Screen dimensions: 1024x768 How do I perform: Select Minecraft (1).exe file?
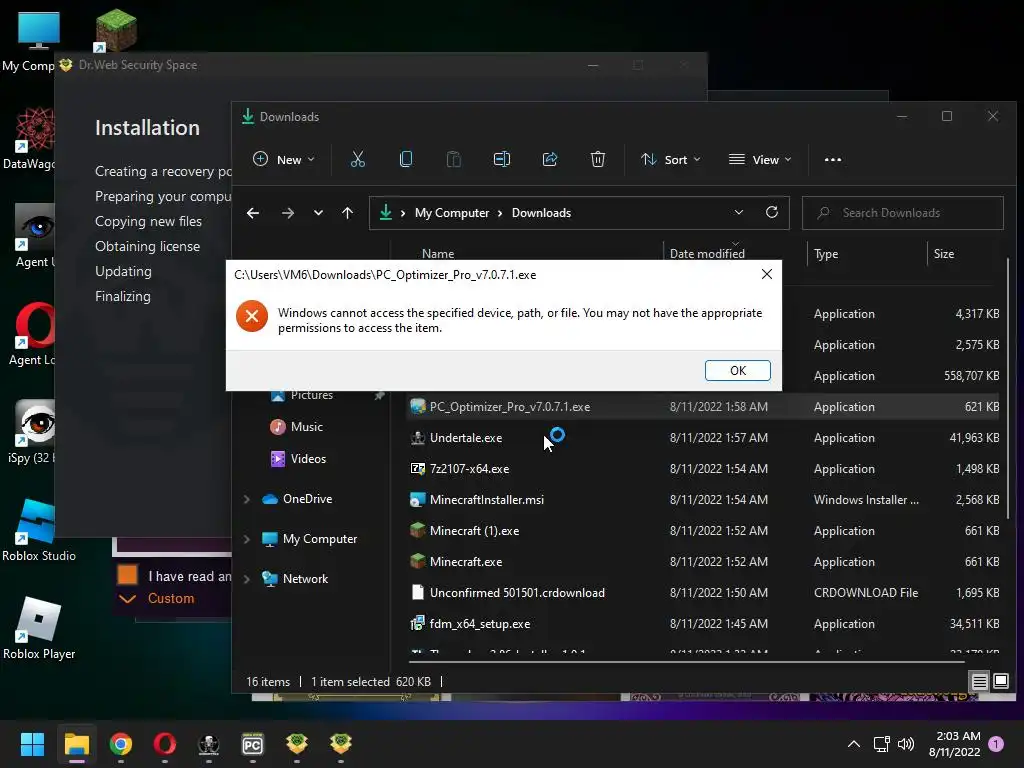pyautogui.click(x=704, y=531)
